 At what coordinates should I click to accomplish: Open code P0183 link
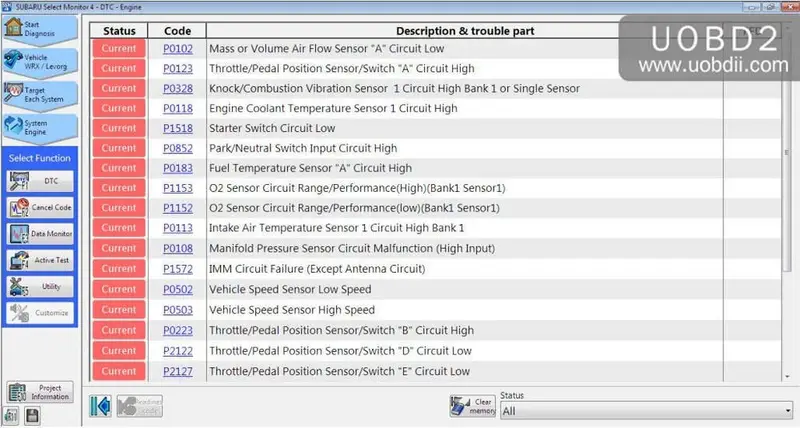coord(178,168)
